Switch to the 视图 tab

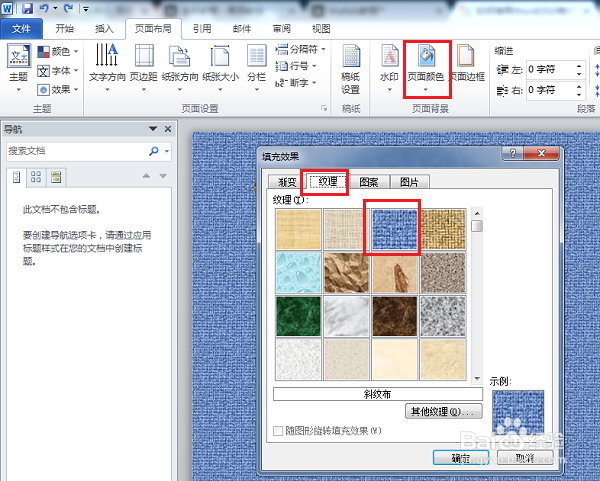point(321,28)
